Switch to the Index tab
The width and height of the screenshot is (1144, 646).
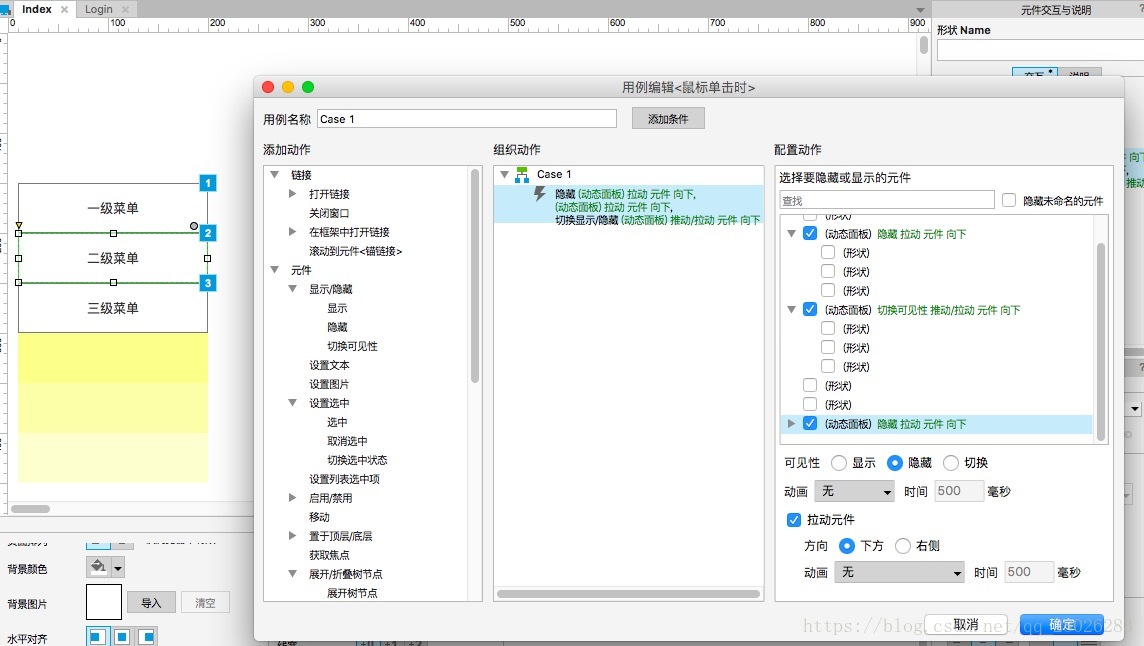(x=36, y=9)
